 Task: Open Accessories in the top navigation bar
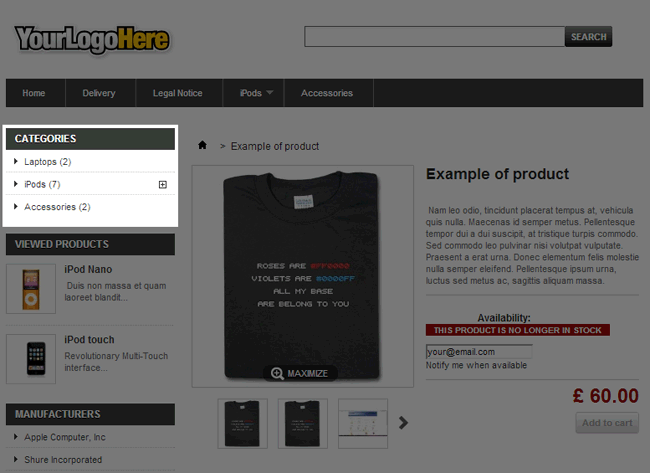click(x=327, y=93)
